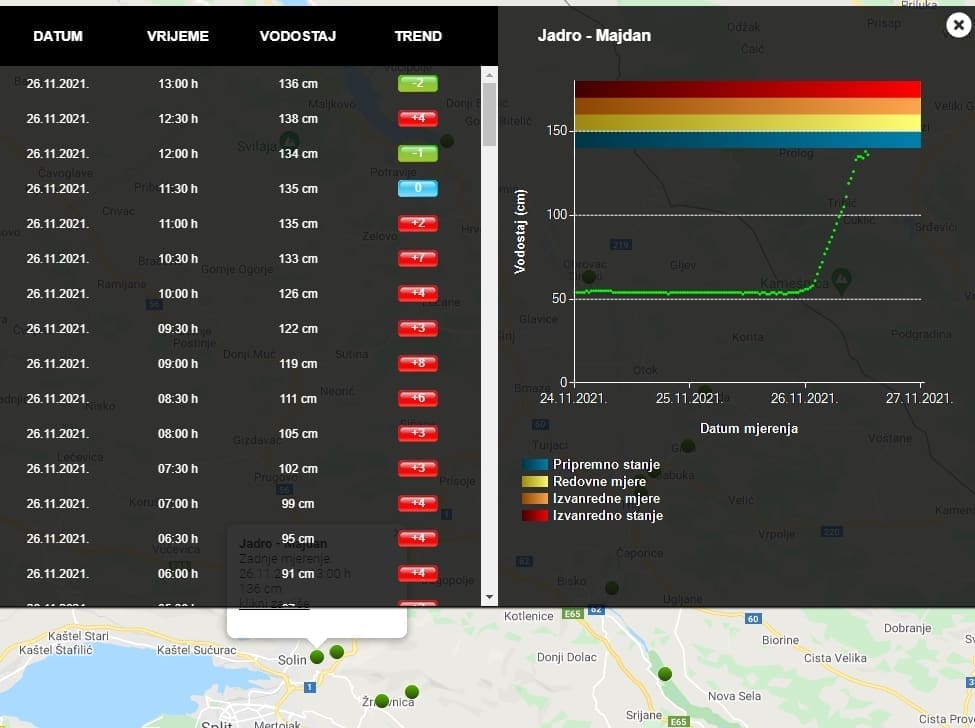Select the 136 cm water level reading
This screenshot has width=975, height=728.
(x=298, y=84)
